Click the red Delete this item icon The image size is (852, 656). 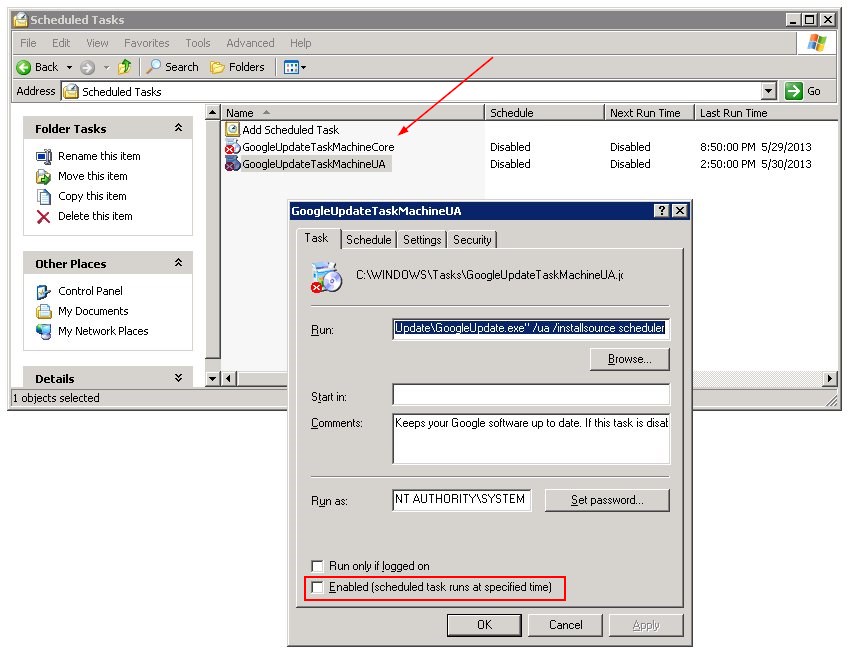point(43,217)
